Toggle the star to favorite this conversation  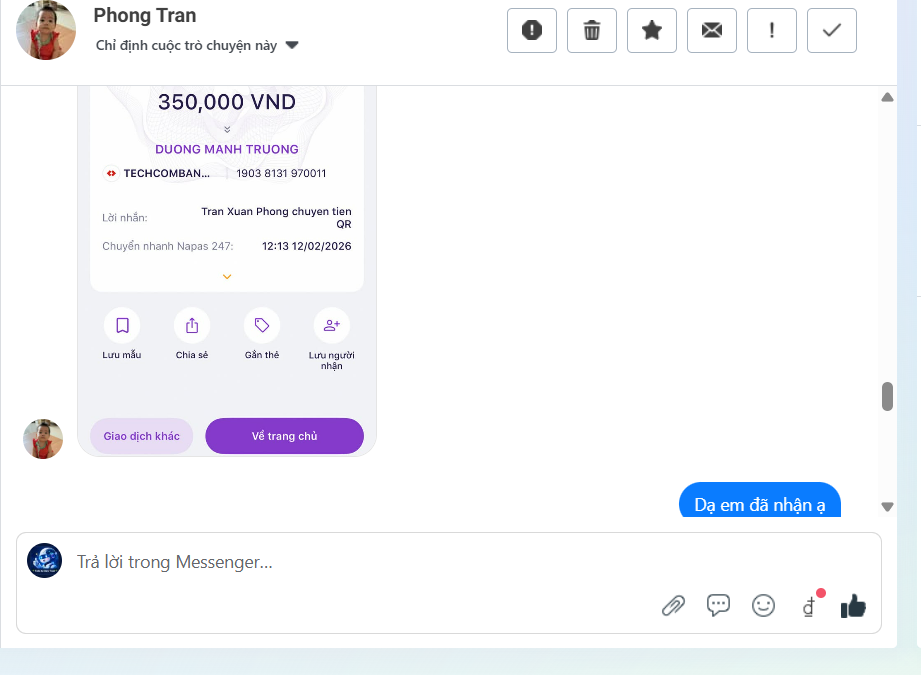(x=651, y=30)
